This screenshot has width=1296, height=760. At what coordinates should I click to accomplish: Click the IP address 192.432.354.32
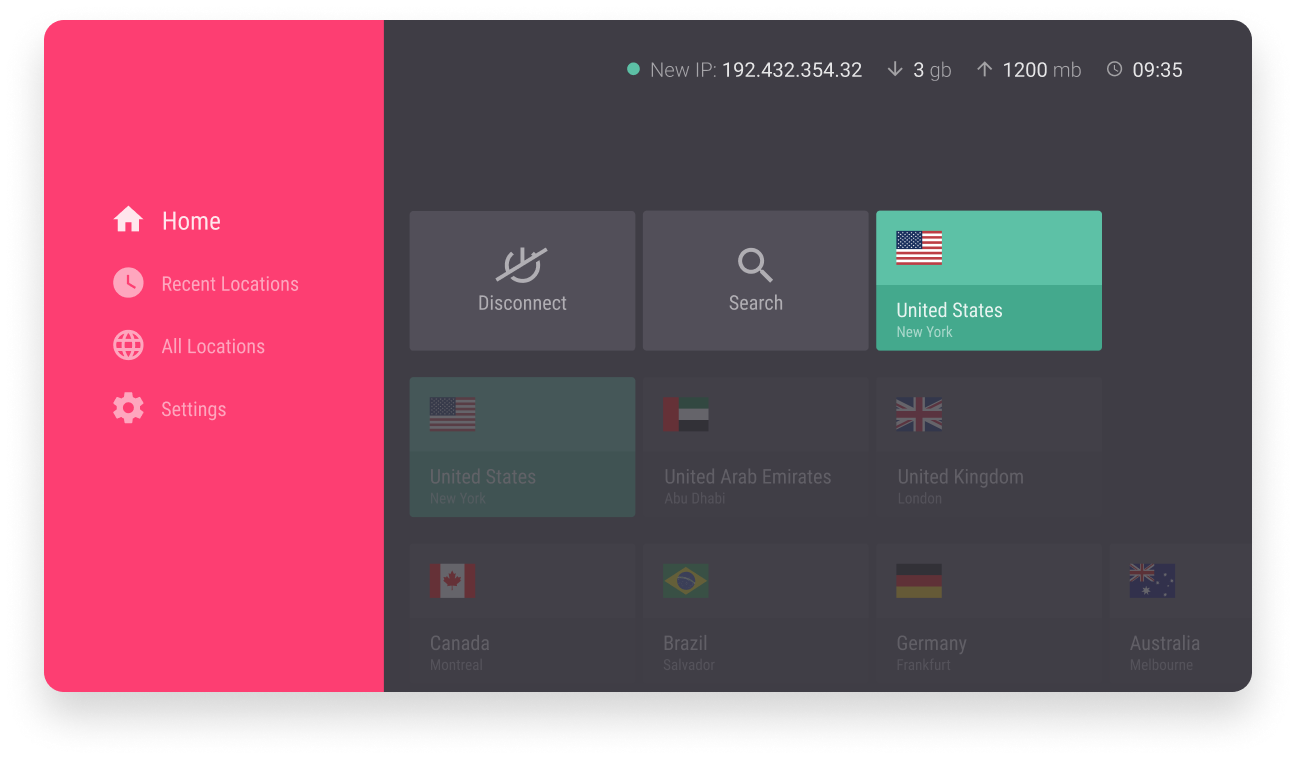pos(792,70)
